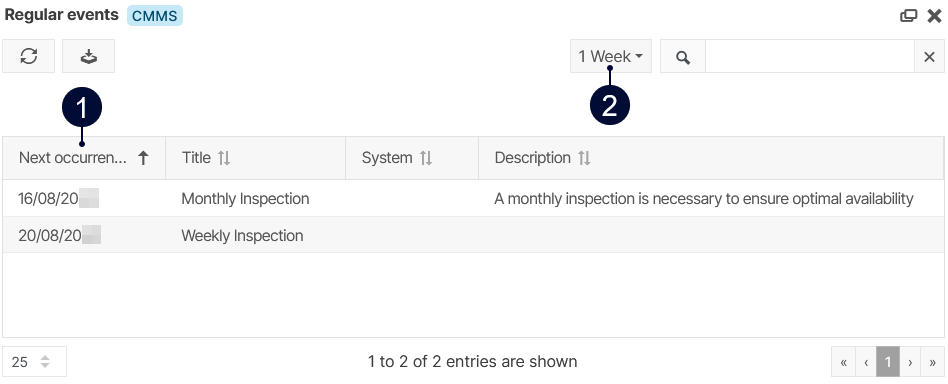Image resolution: width=948 pixels, height=384 pixels.
Task: Sort by System column arrows
Action: pos(426,158)
